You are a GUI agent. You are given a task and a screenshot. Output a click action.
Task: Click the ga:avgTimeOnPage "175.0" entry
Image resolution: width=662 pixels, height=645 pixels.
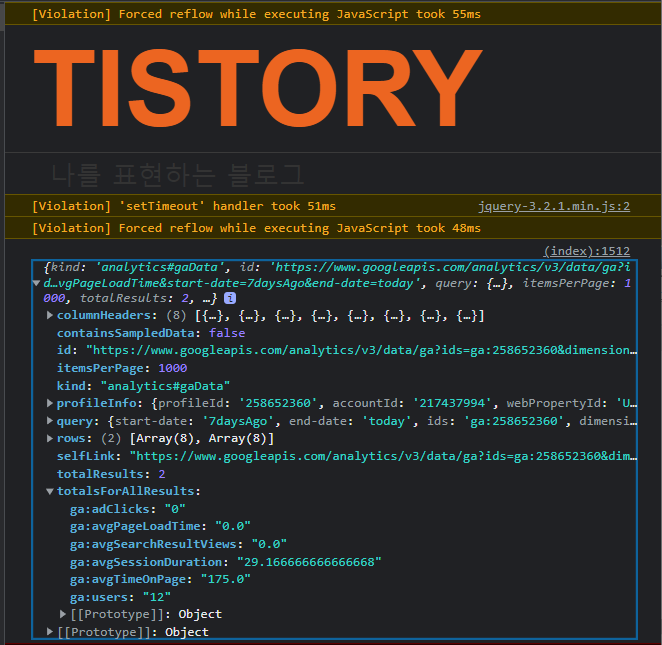[160, 579]
